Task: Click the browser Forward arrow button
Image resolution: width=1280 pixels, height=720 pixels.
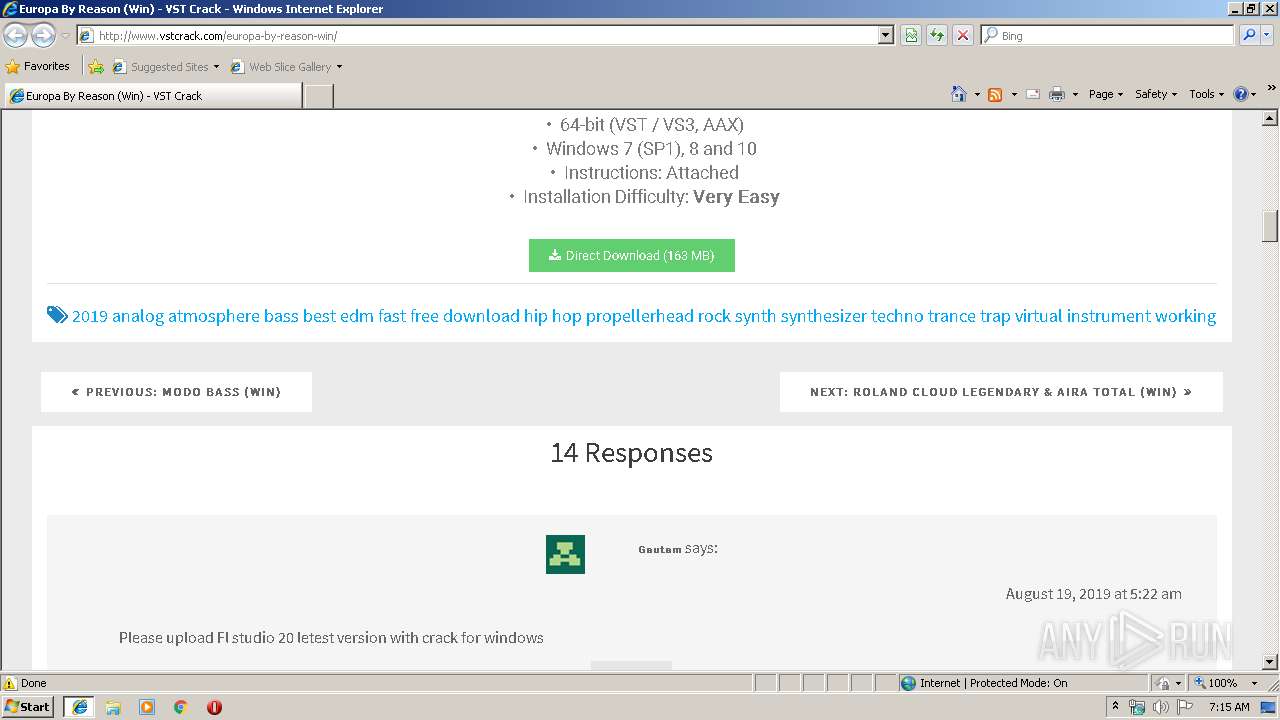Action: (x=43, y=35)
